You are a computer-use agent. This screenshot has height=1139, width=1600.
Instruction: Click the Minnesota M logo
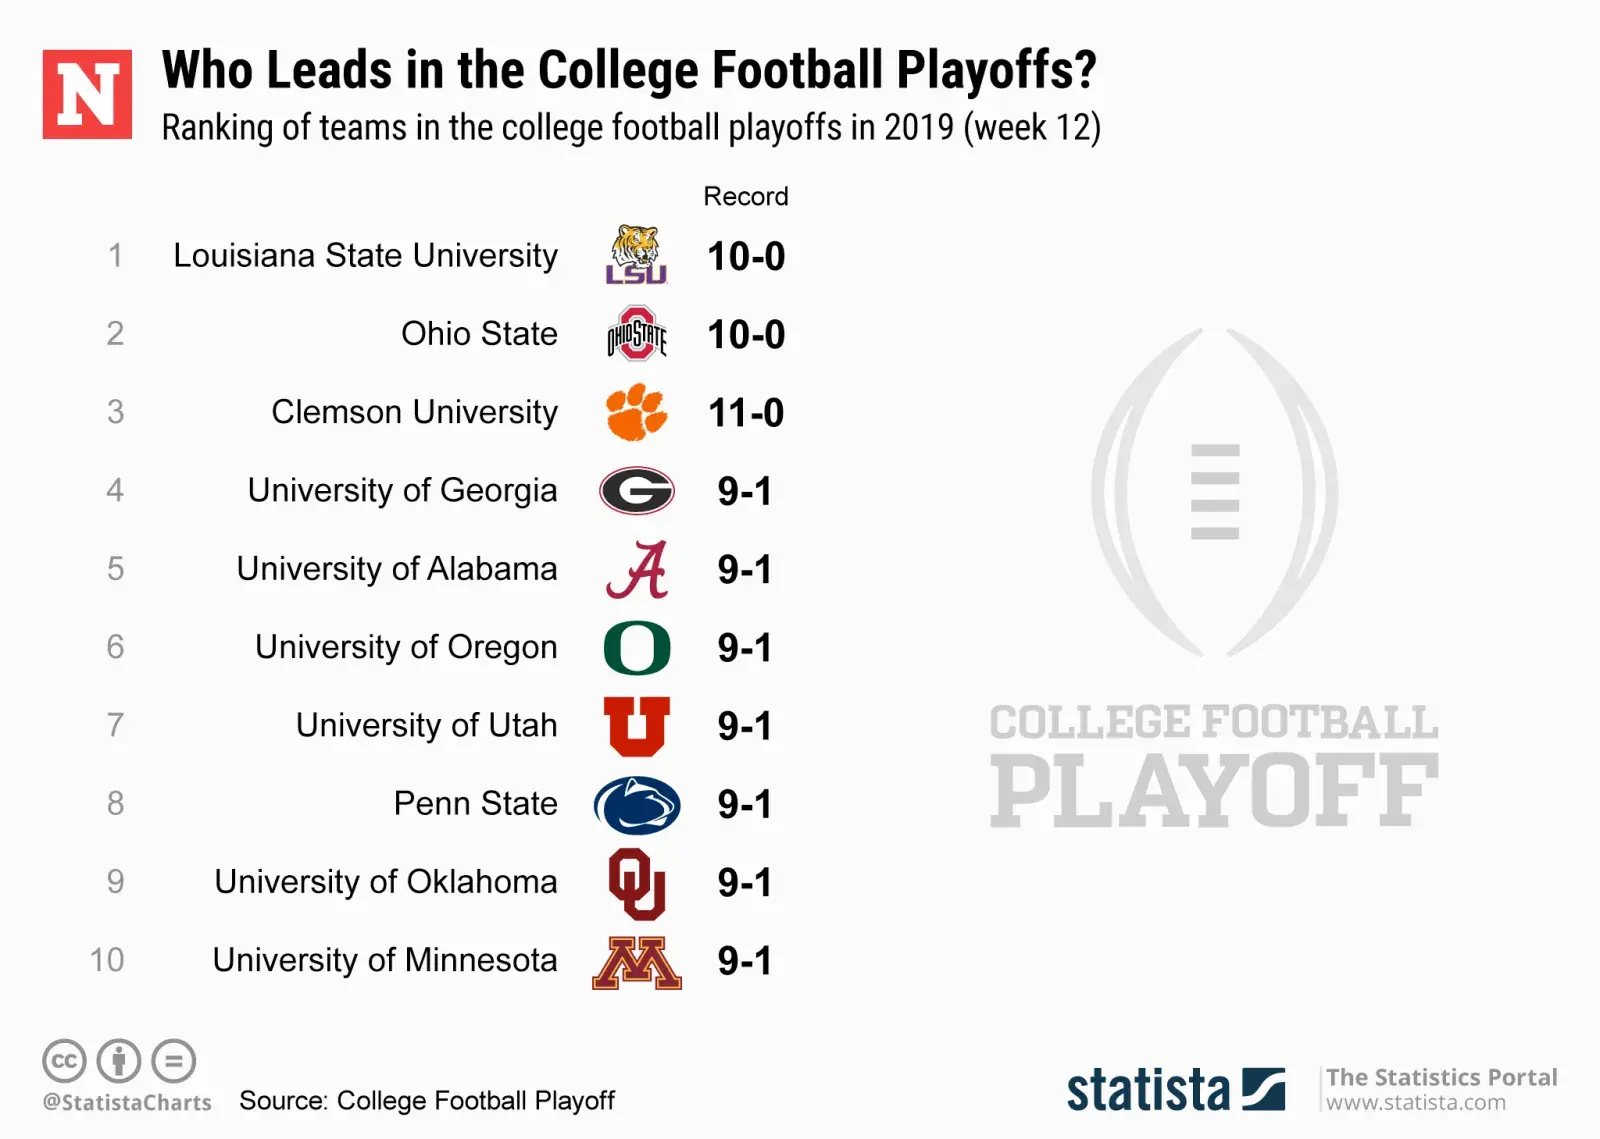[x=636, y=962]
